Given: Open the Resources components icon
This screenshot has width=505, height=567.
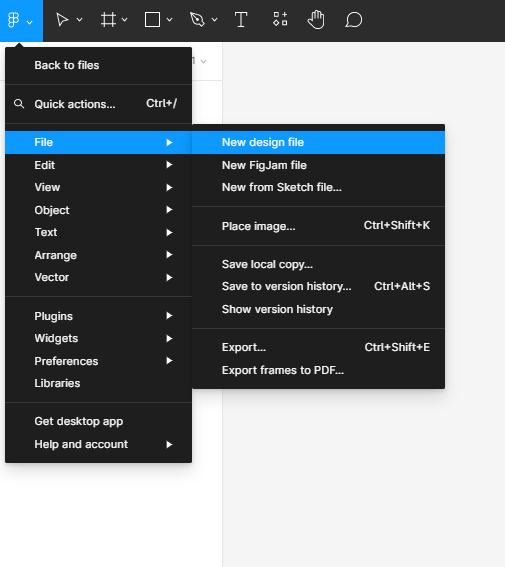Looking at the screenshot, I should click(x=280, y=19).
